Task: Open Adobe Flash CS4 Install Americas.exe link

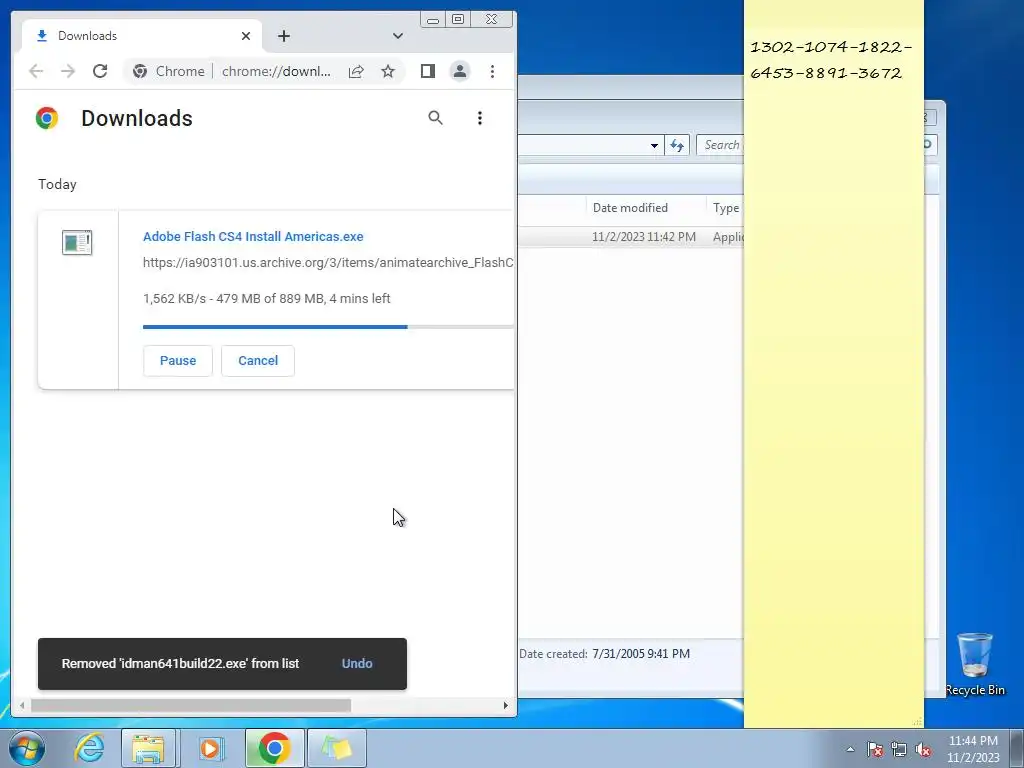Action: pos(253,236)
